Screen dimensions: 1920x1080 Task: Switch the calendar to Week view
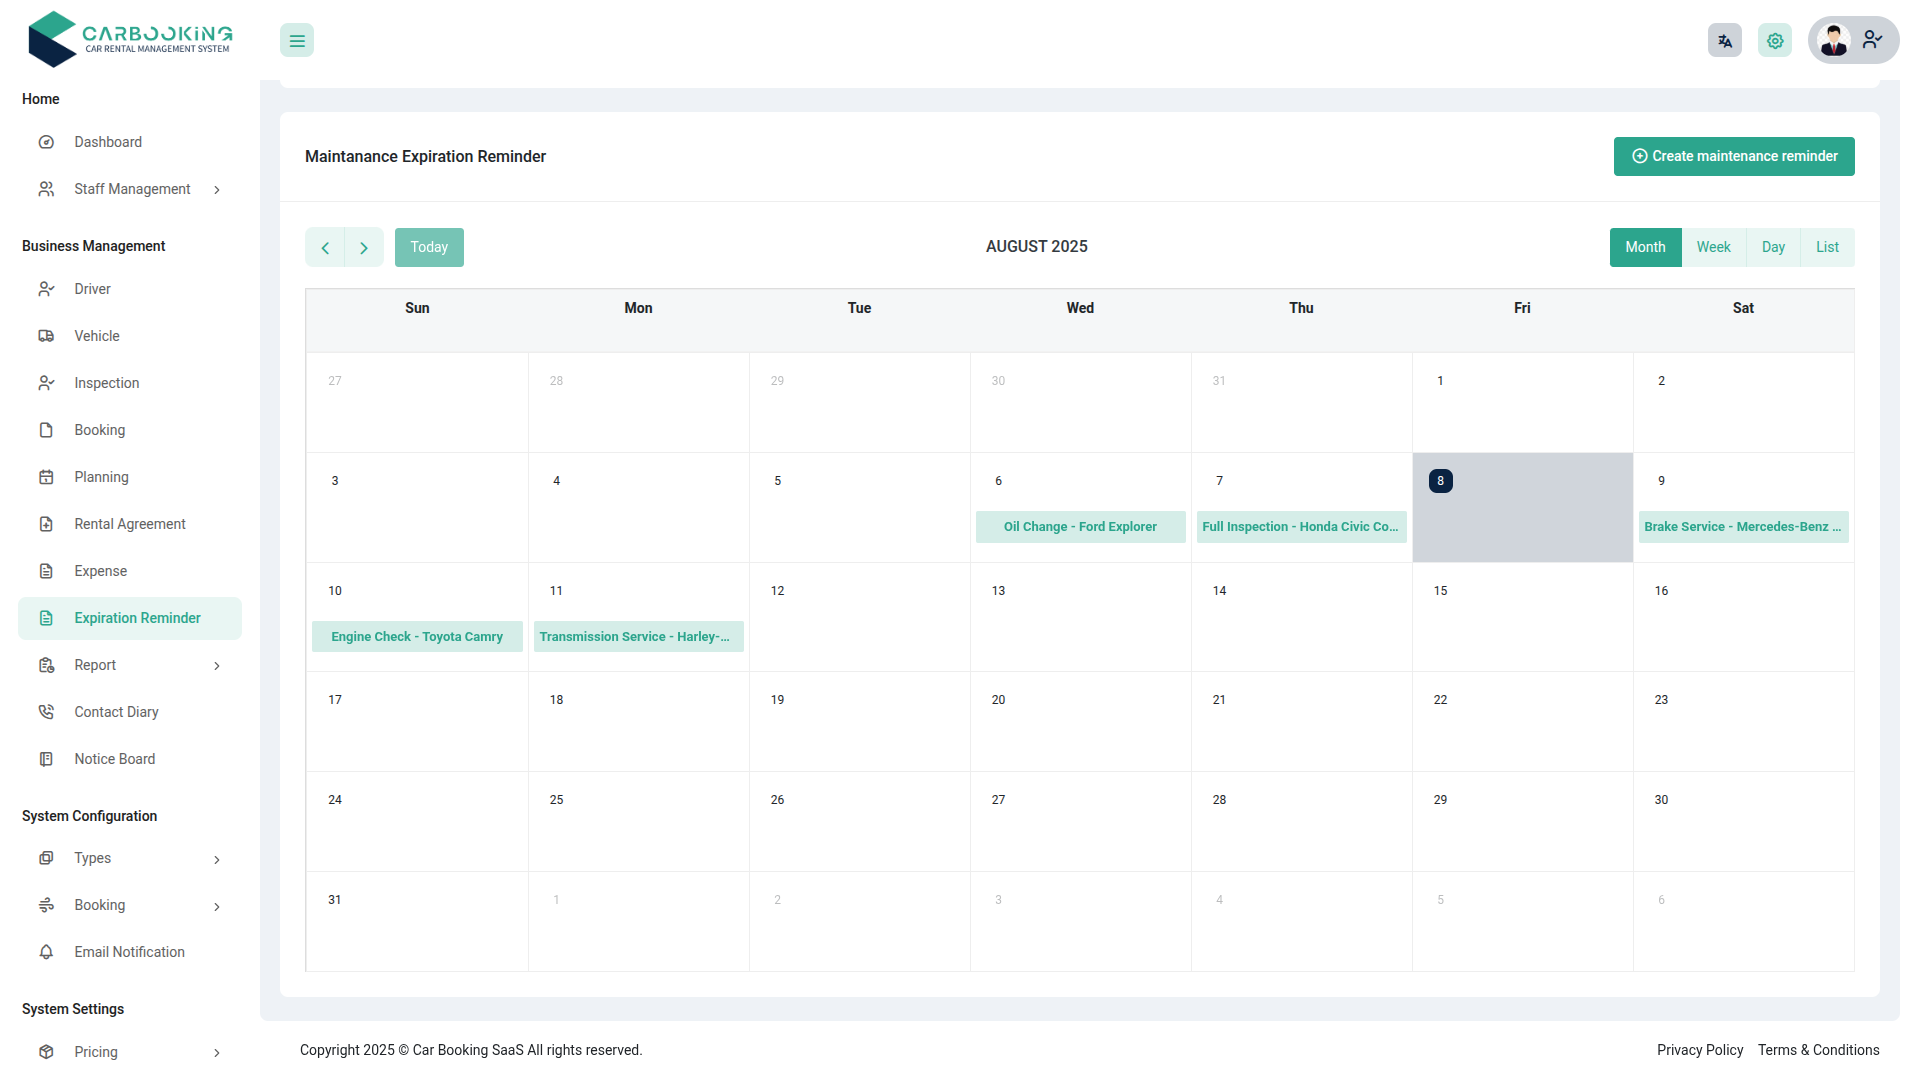1714,247
